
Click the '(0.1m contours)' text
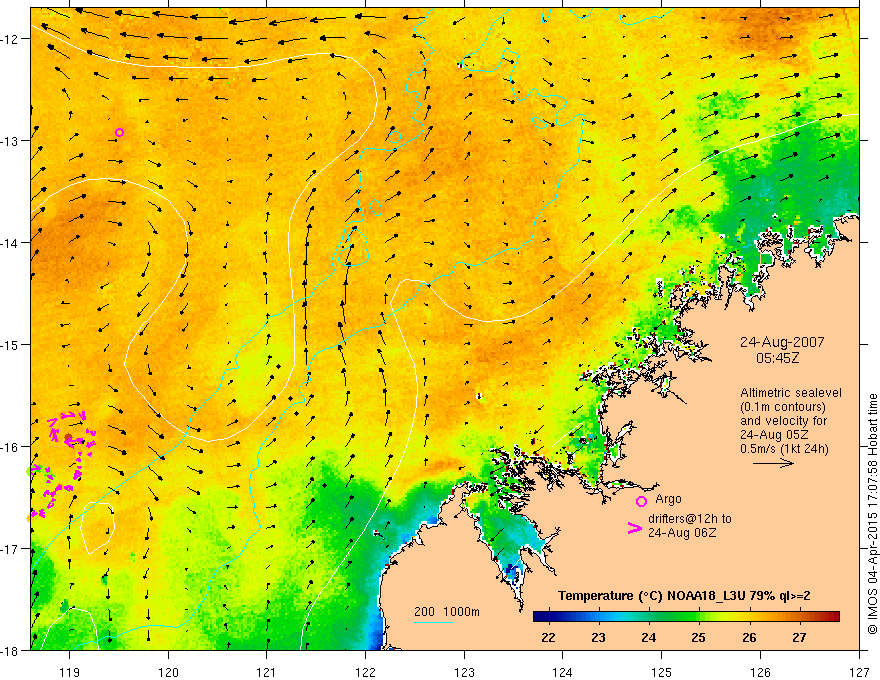pos(782,407)
